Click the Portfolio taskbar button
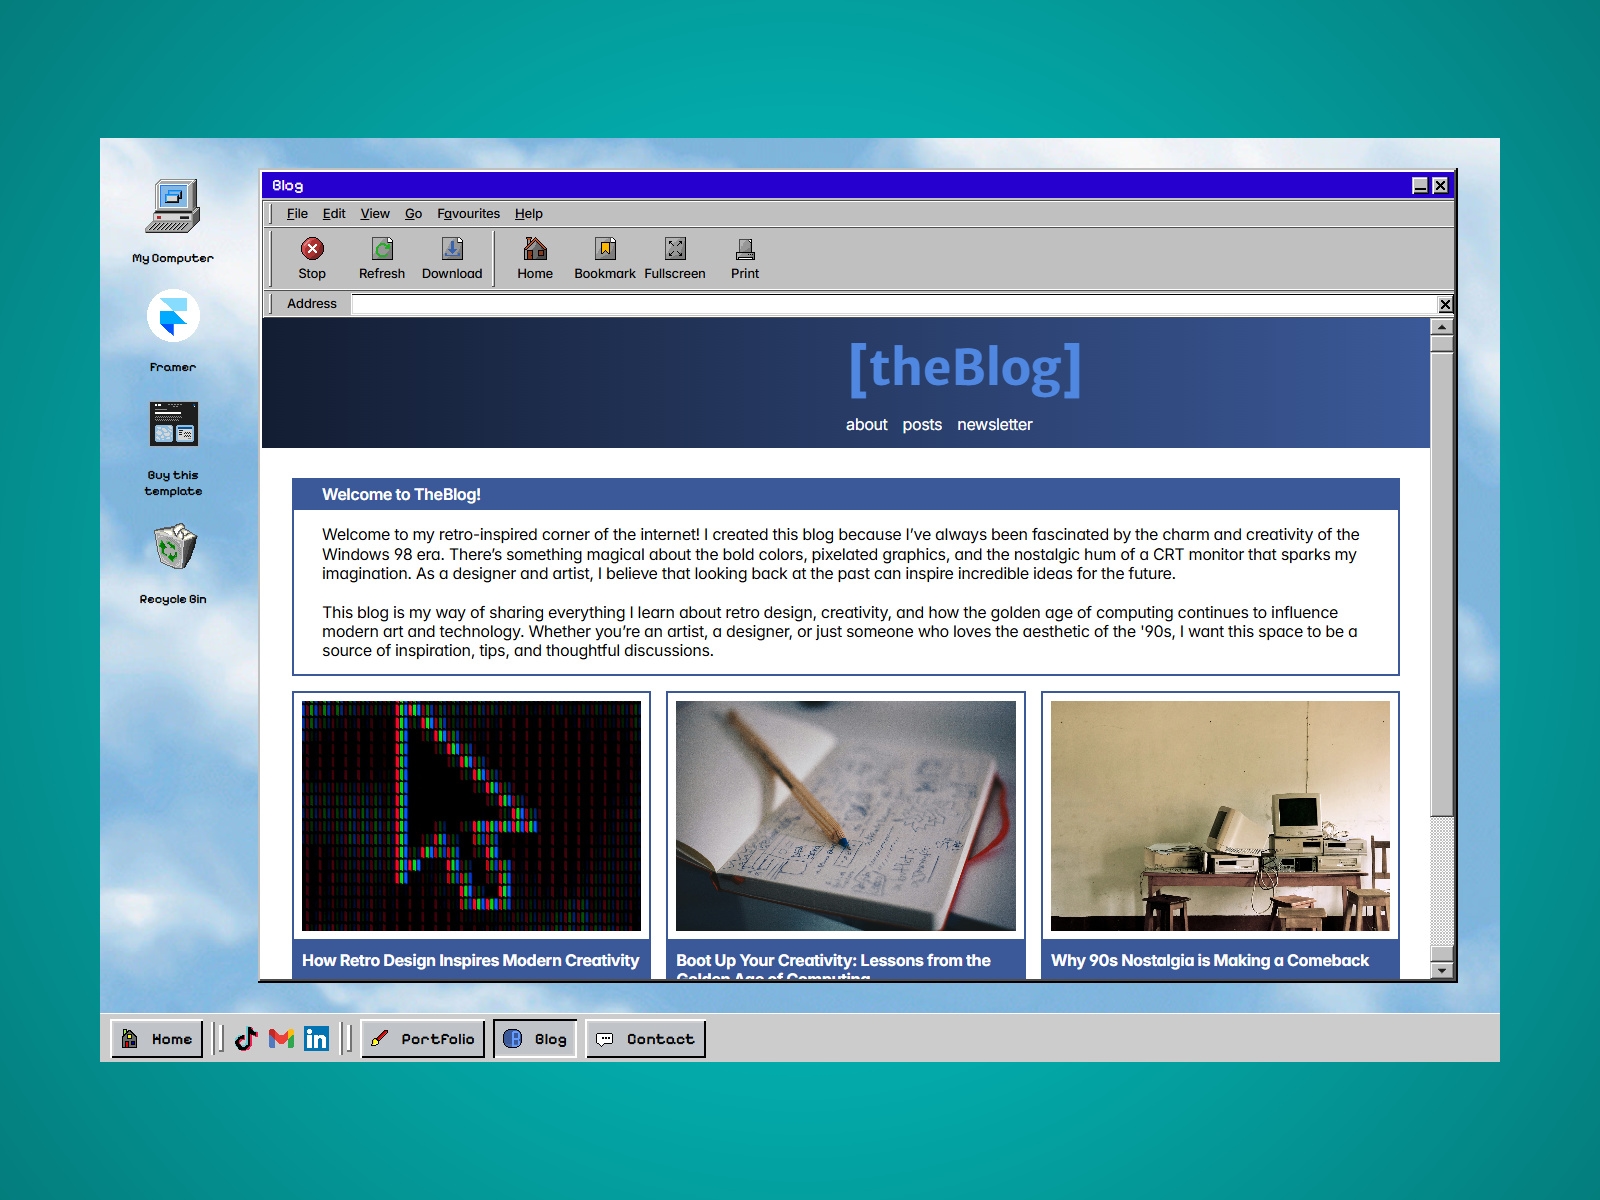This screenshot has height=1200, width=1600. pyautogui.click(x=423, y=1039)
